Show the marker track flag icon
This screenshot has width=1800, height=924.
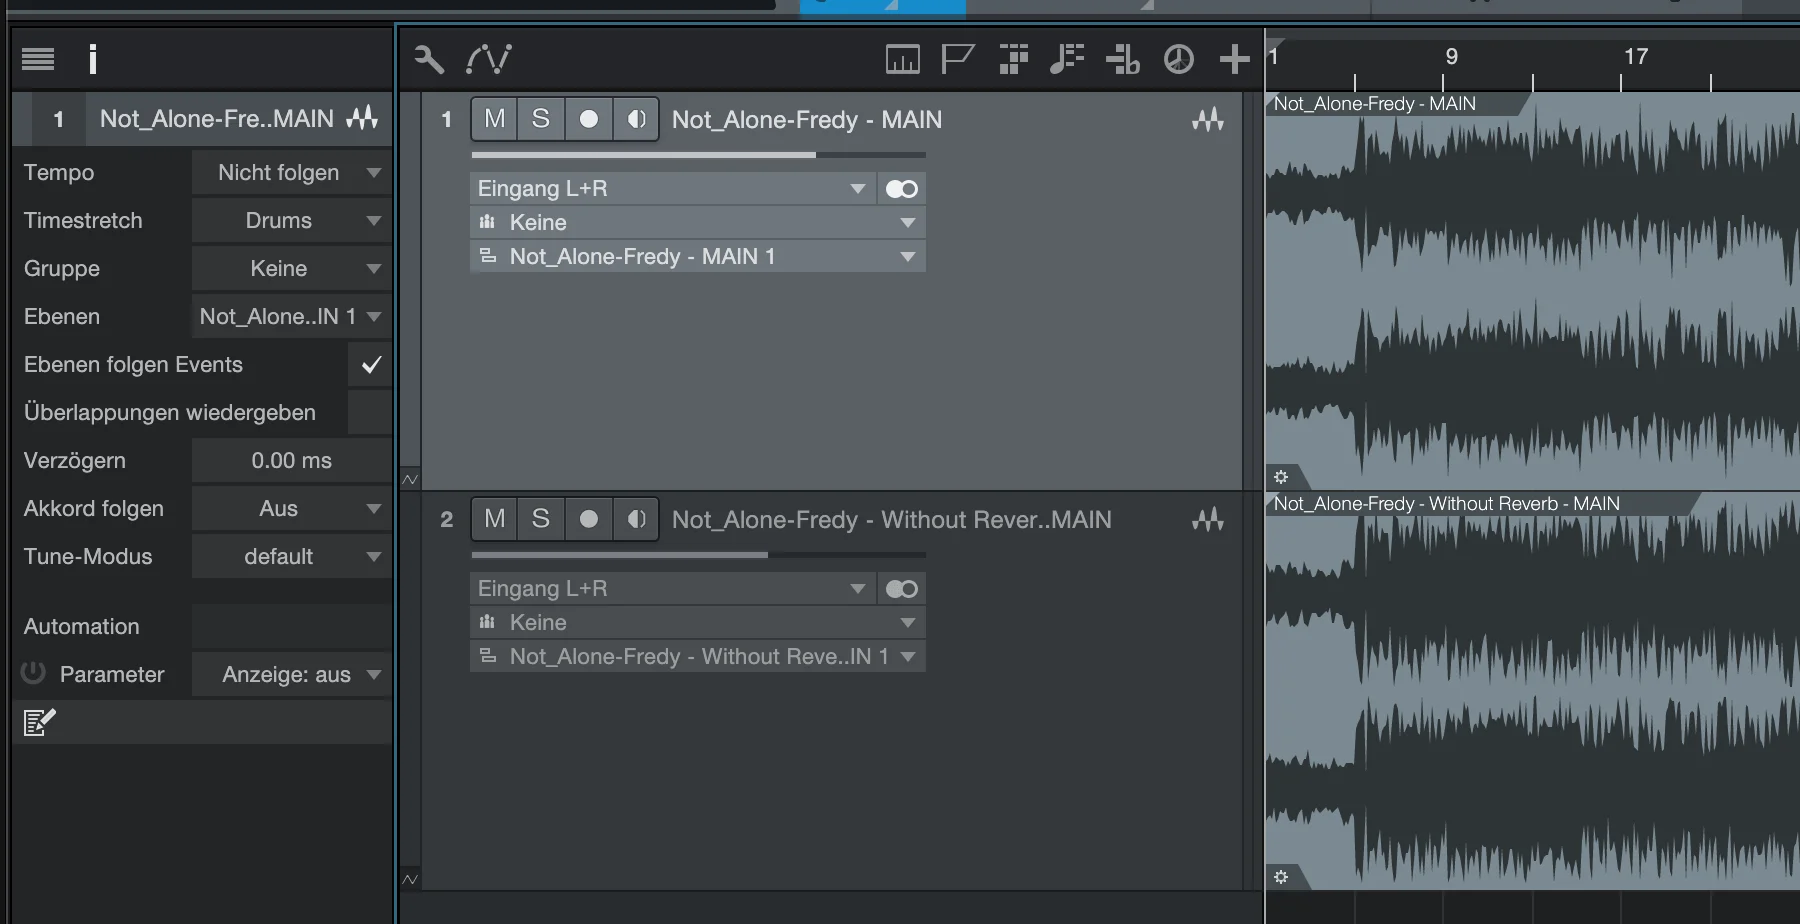958,60
